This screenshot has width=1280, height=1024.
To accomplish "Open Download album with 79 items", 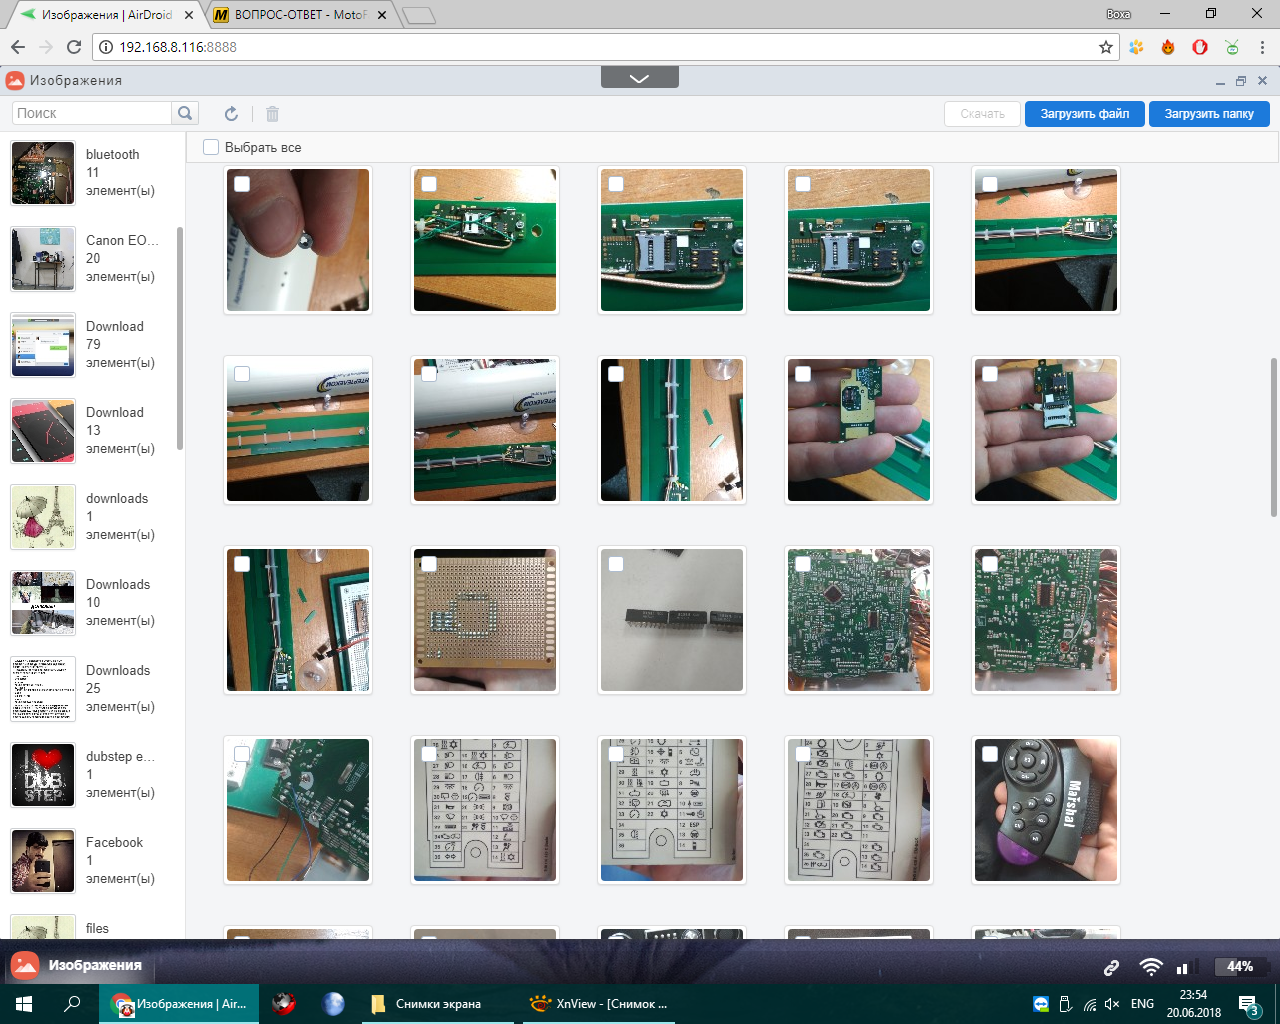I will 93,345.
